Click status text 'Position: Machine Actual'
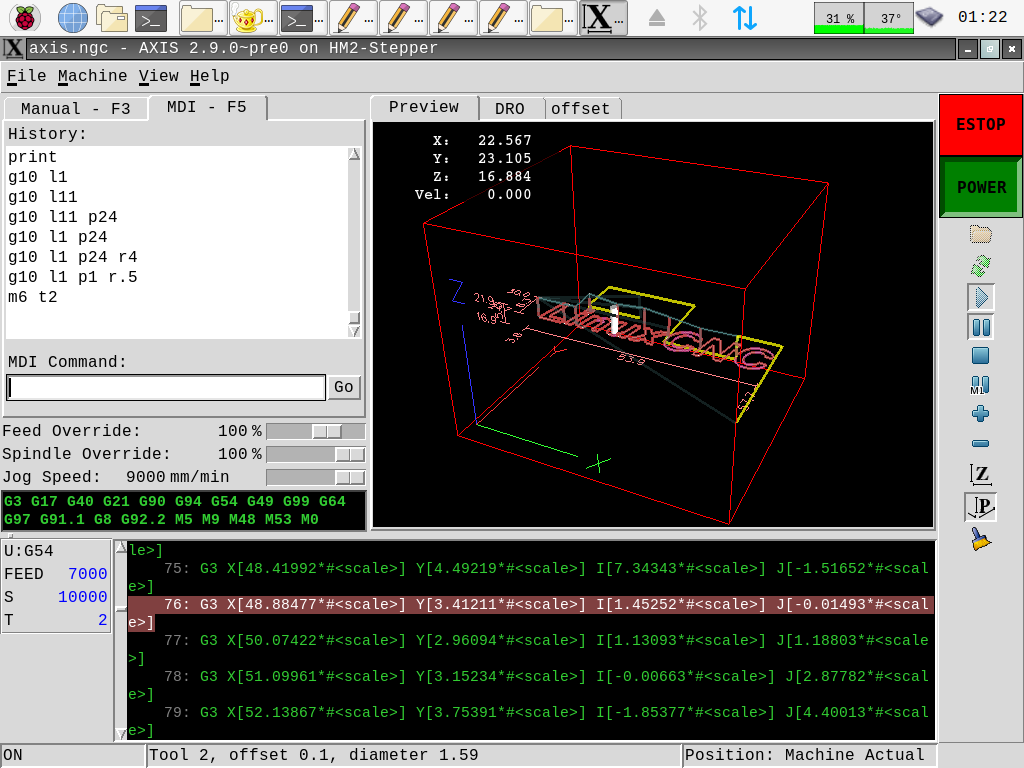The height and width of the screenshot is (768, 1024). coord(805,756)
